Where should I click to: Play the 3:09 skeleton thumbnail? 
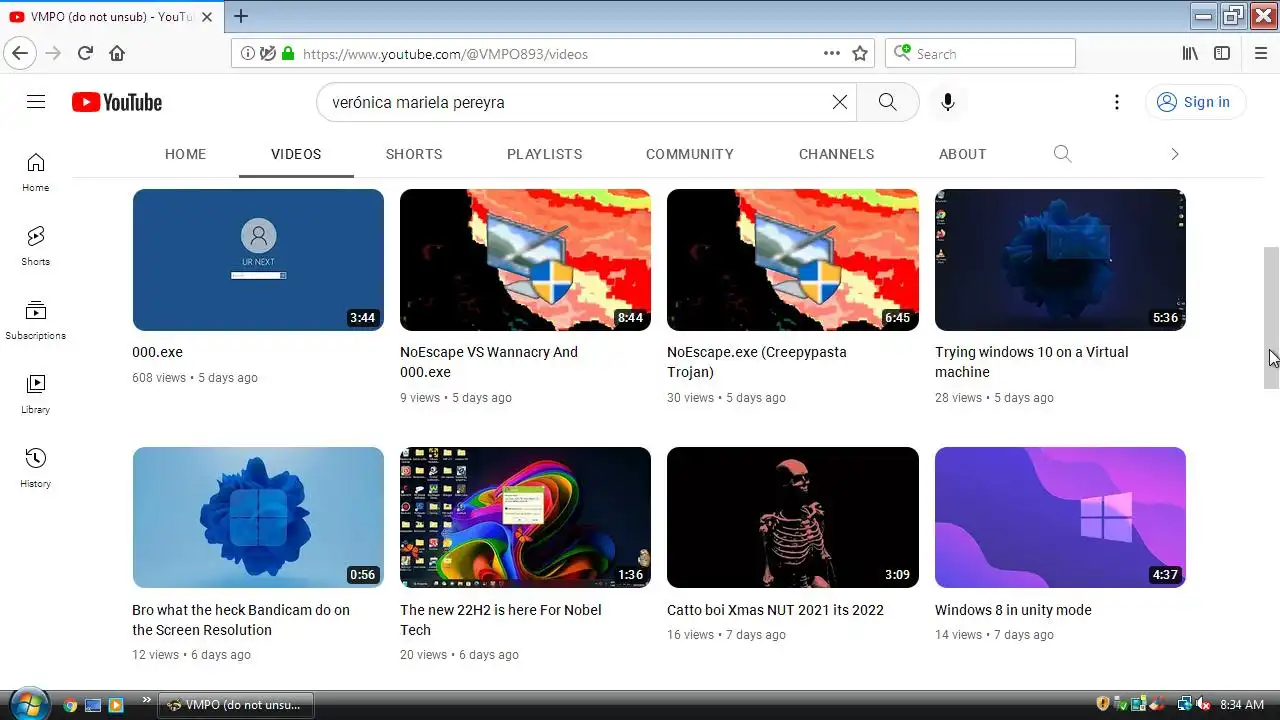tap(793, 517)
